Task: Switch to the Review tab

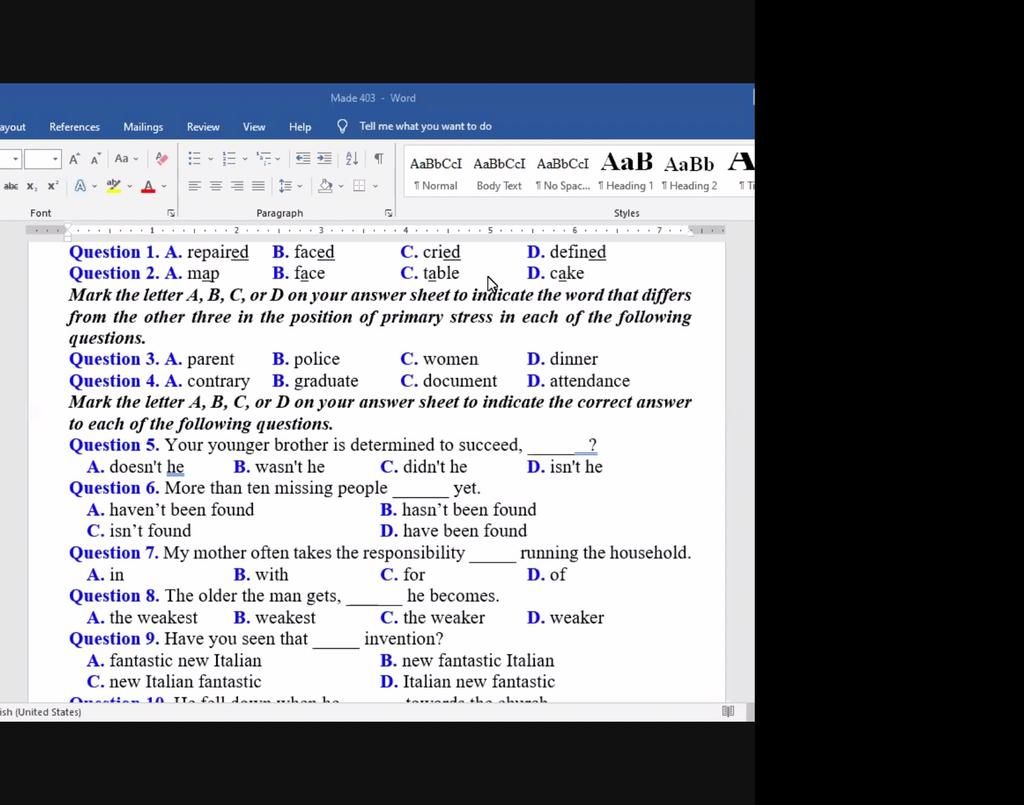Action: (x=203, y=127)
